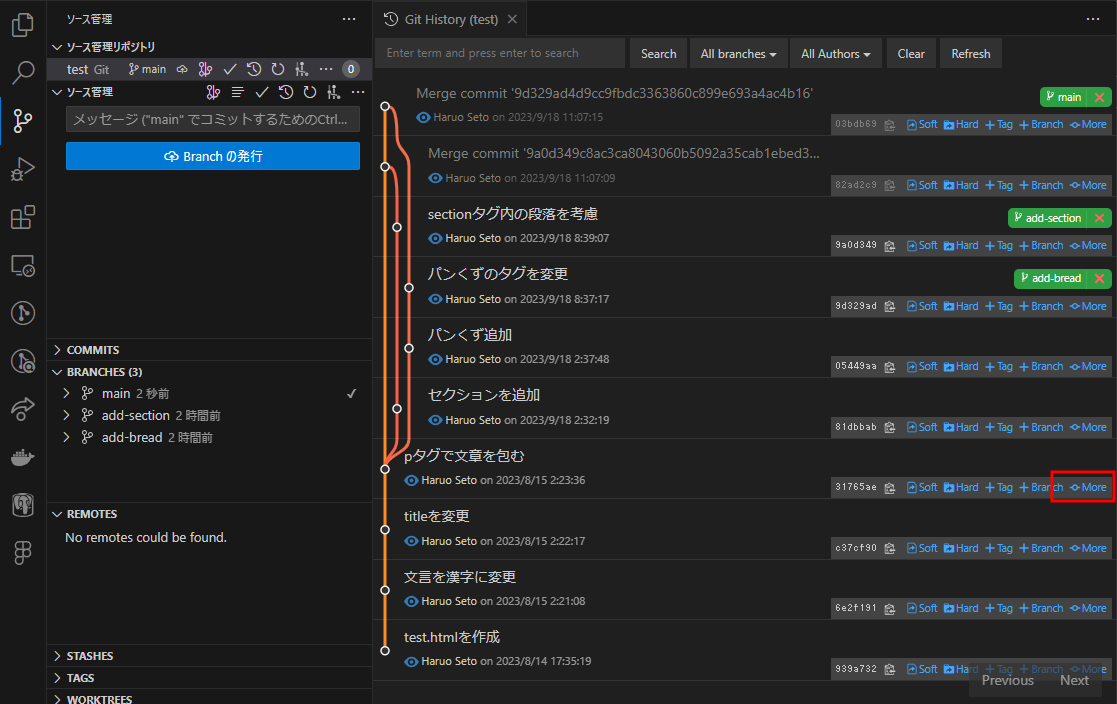Focus the Git History search term field
This screenshot has height=704, width=1117.
pyautogui.click(x=500, y=53)
